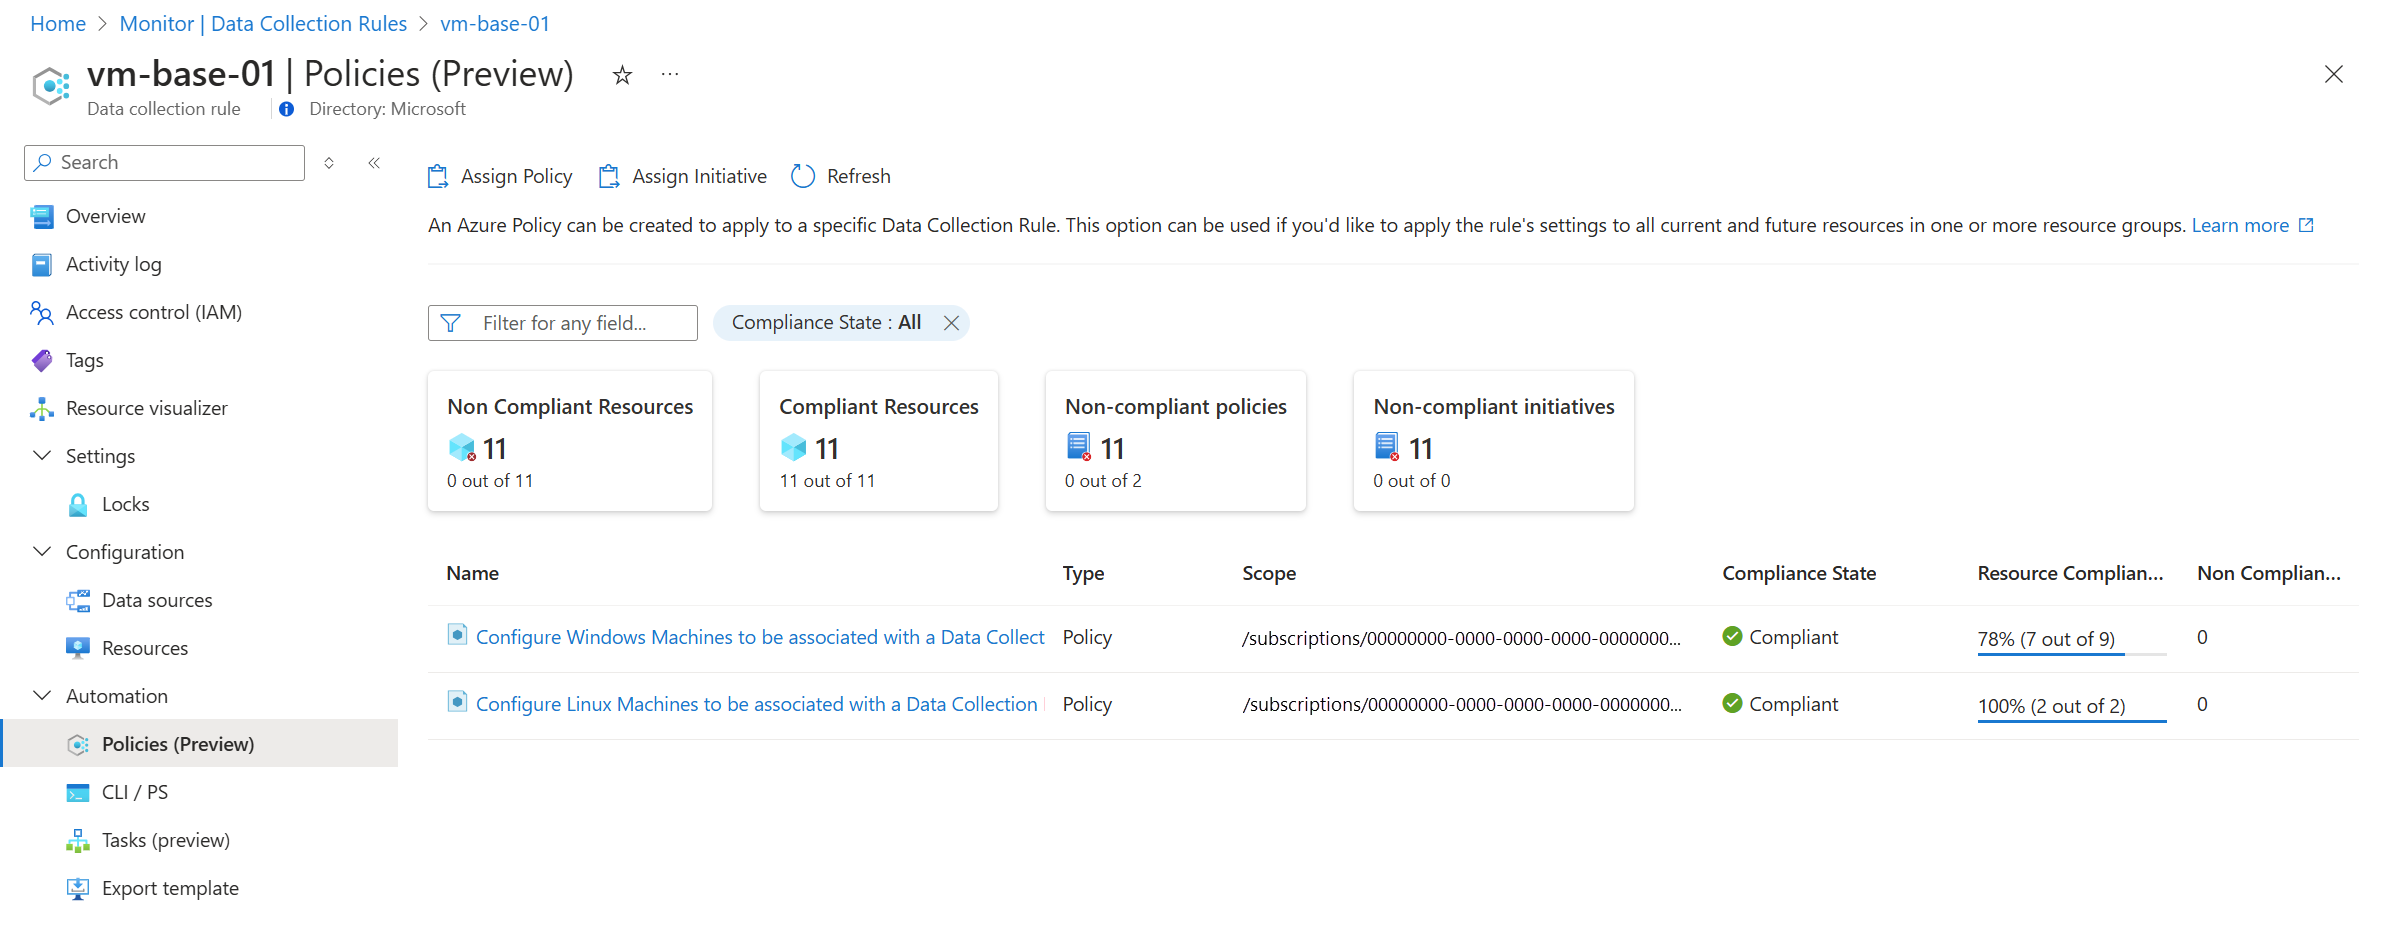Viewport: 2388px width, 926px height.
Task: Click the favorite star icon
Action: tap(622, 75)
